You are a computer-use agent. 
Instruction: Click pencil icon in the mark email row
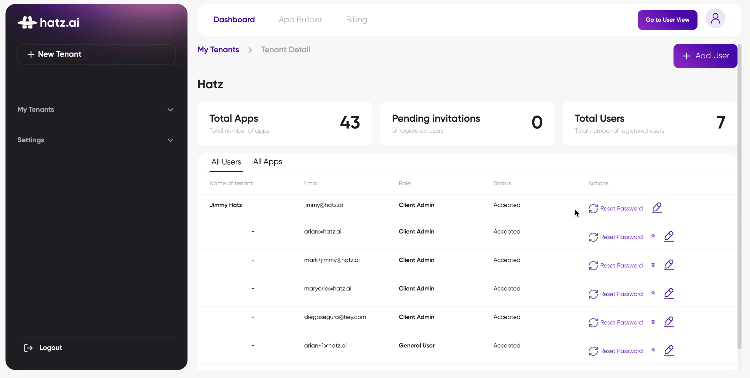[x=669, y=265]
